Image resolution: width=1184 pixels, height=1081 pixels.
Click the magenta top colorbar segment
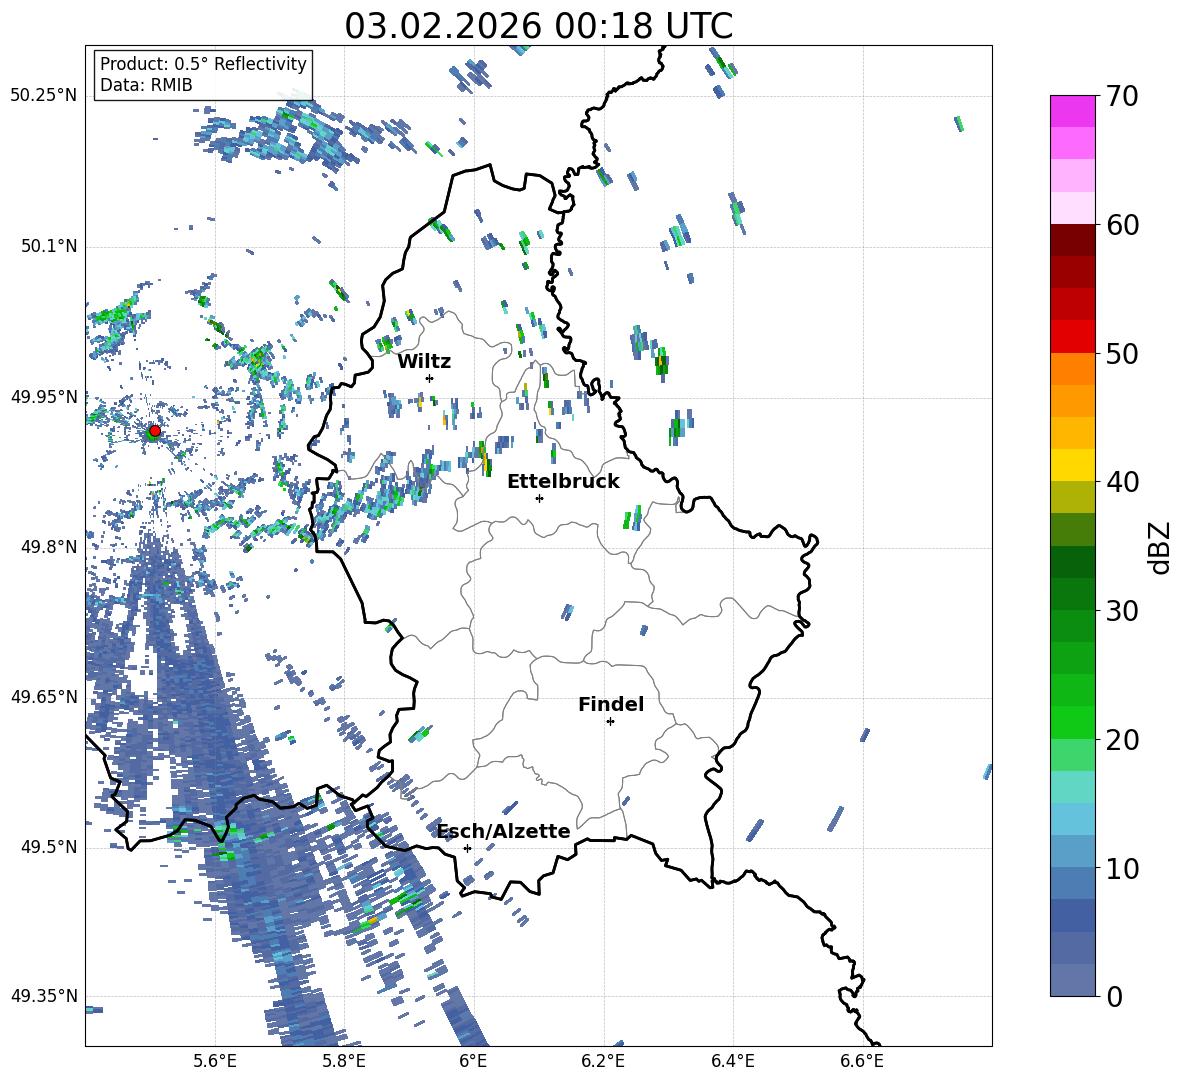(x=1072, y=111)
